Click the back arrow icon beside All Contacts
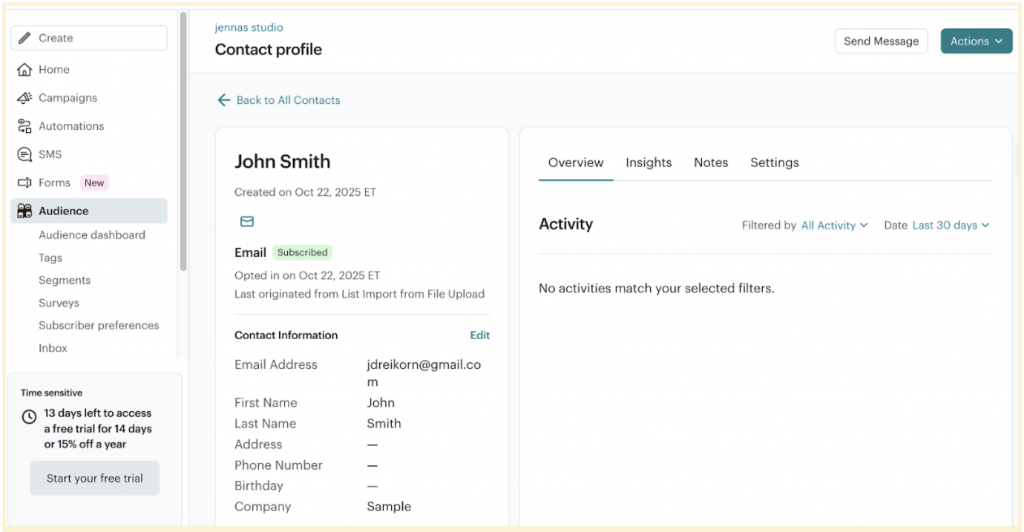This screenshot has width=1024, height=532. coord(224,100)
